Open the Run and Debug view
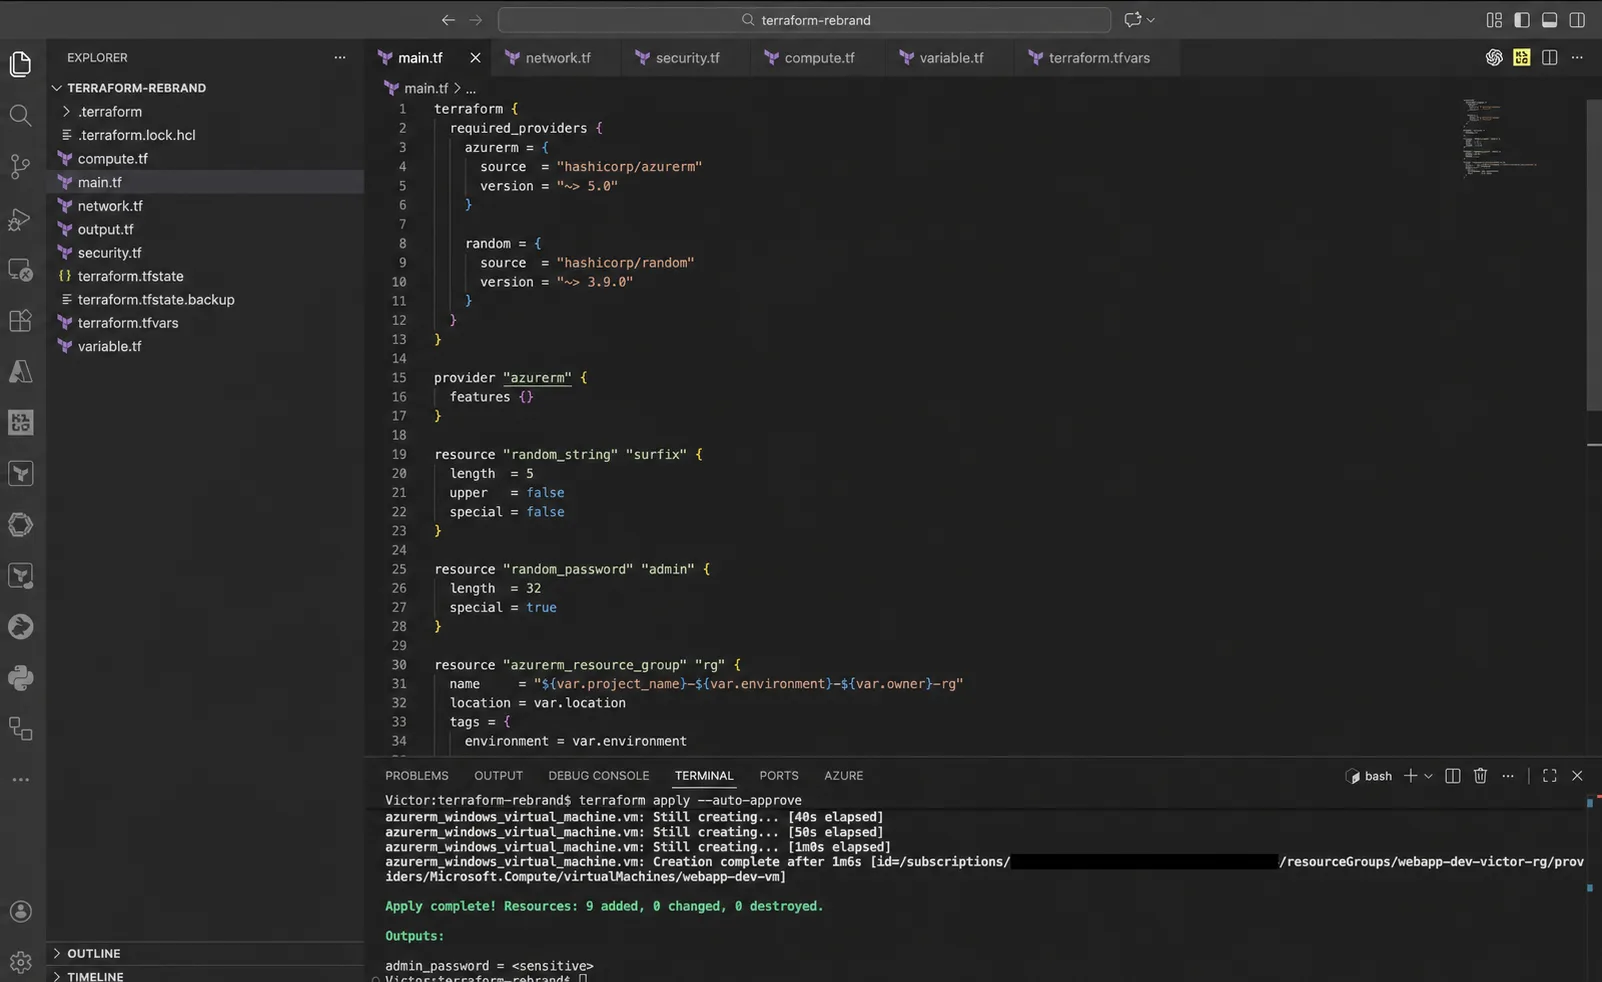Viewport: 1602px width, 982px height. (x=20, y=218)
